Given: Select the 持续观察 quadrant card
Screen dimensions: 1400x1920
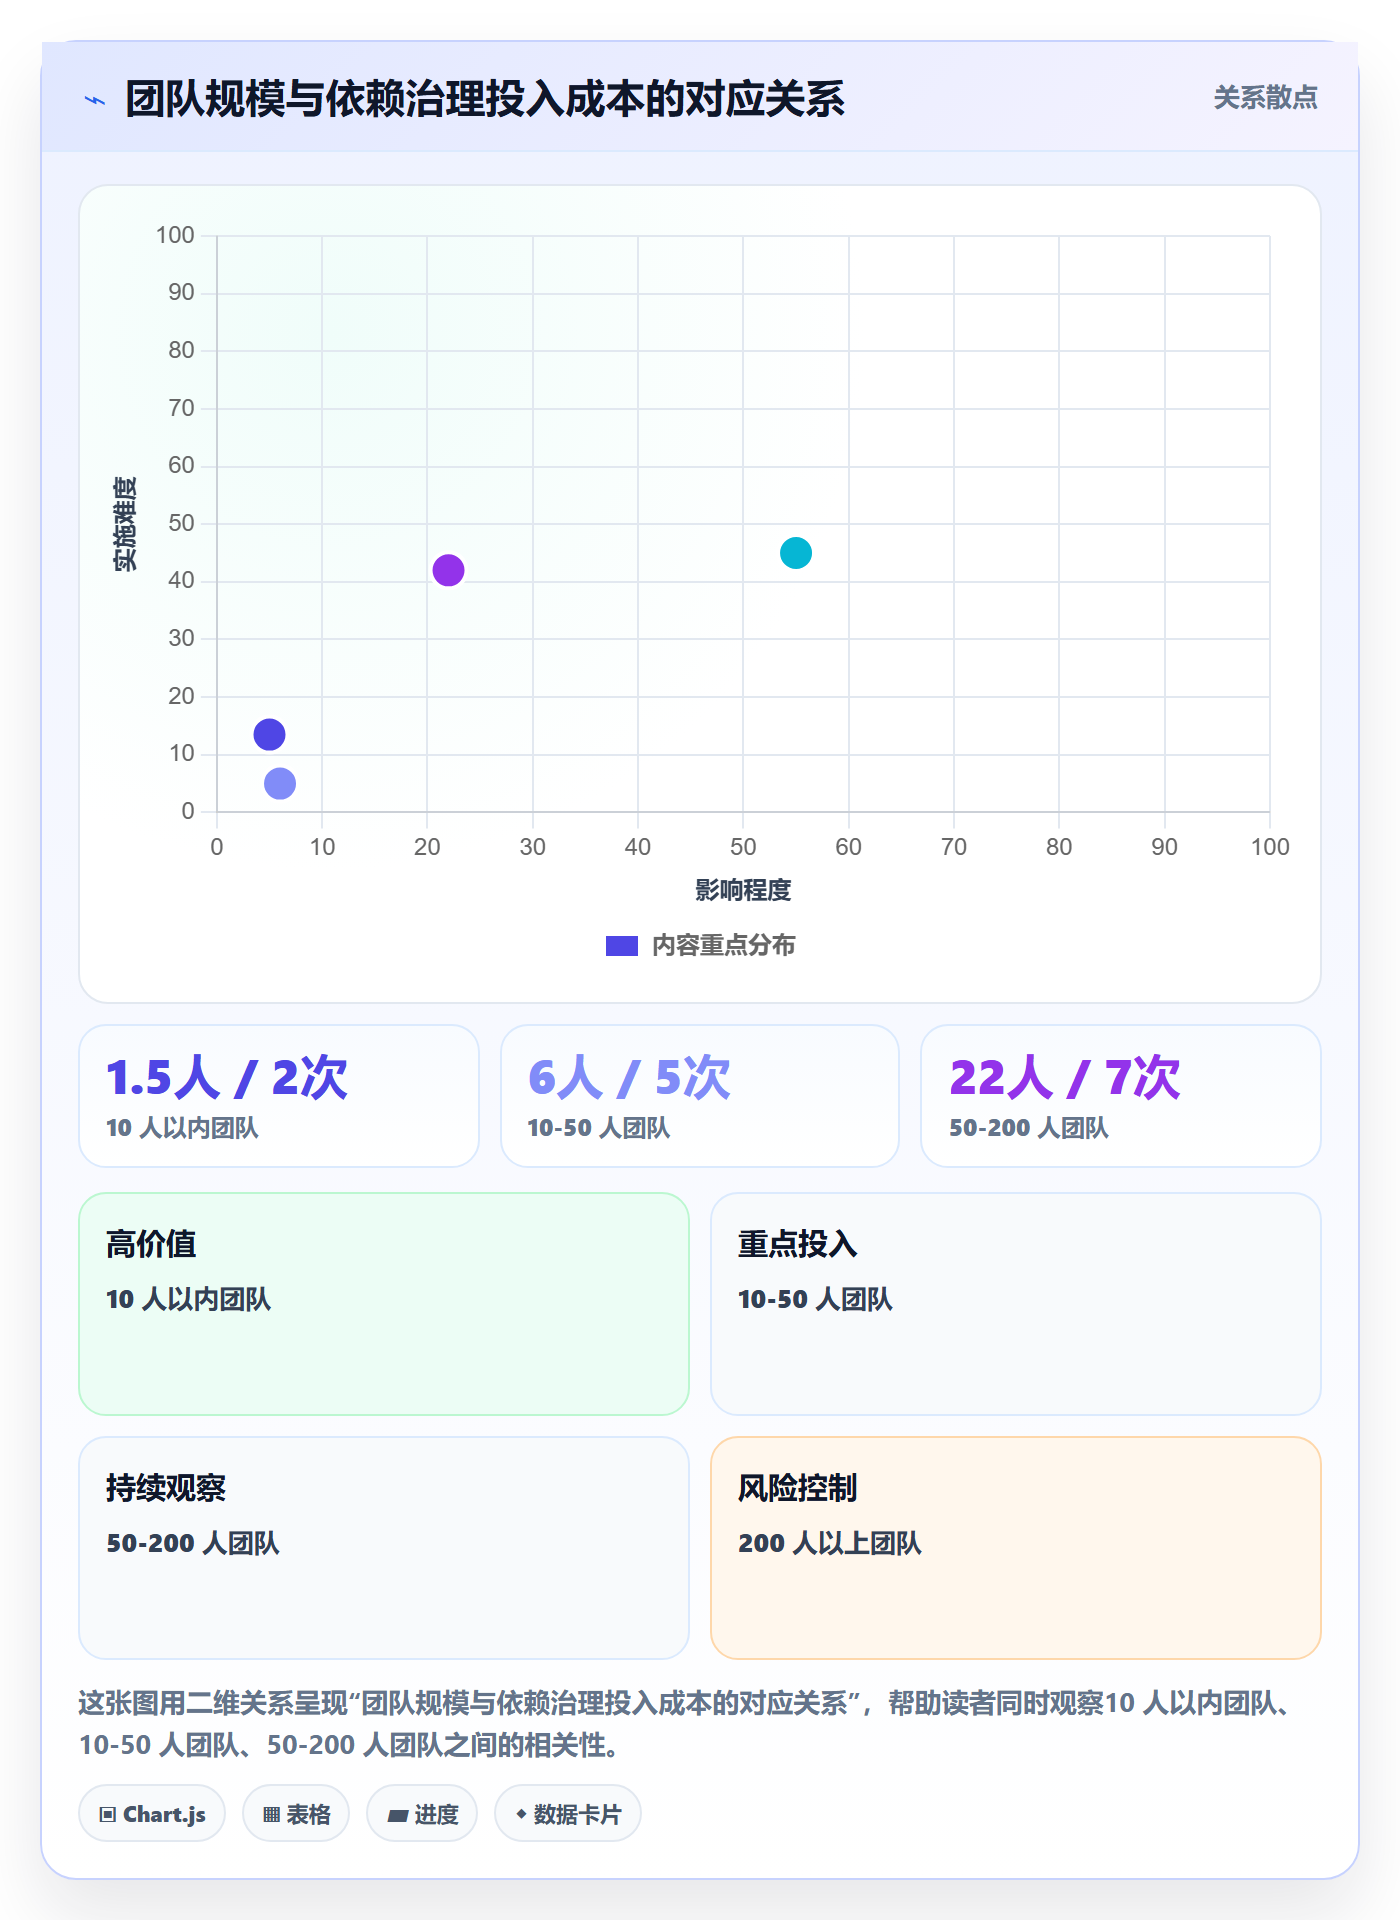Looking at the screenshot, I should [384, 1548].
